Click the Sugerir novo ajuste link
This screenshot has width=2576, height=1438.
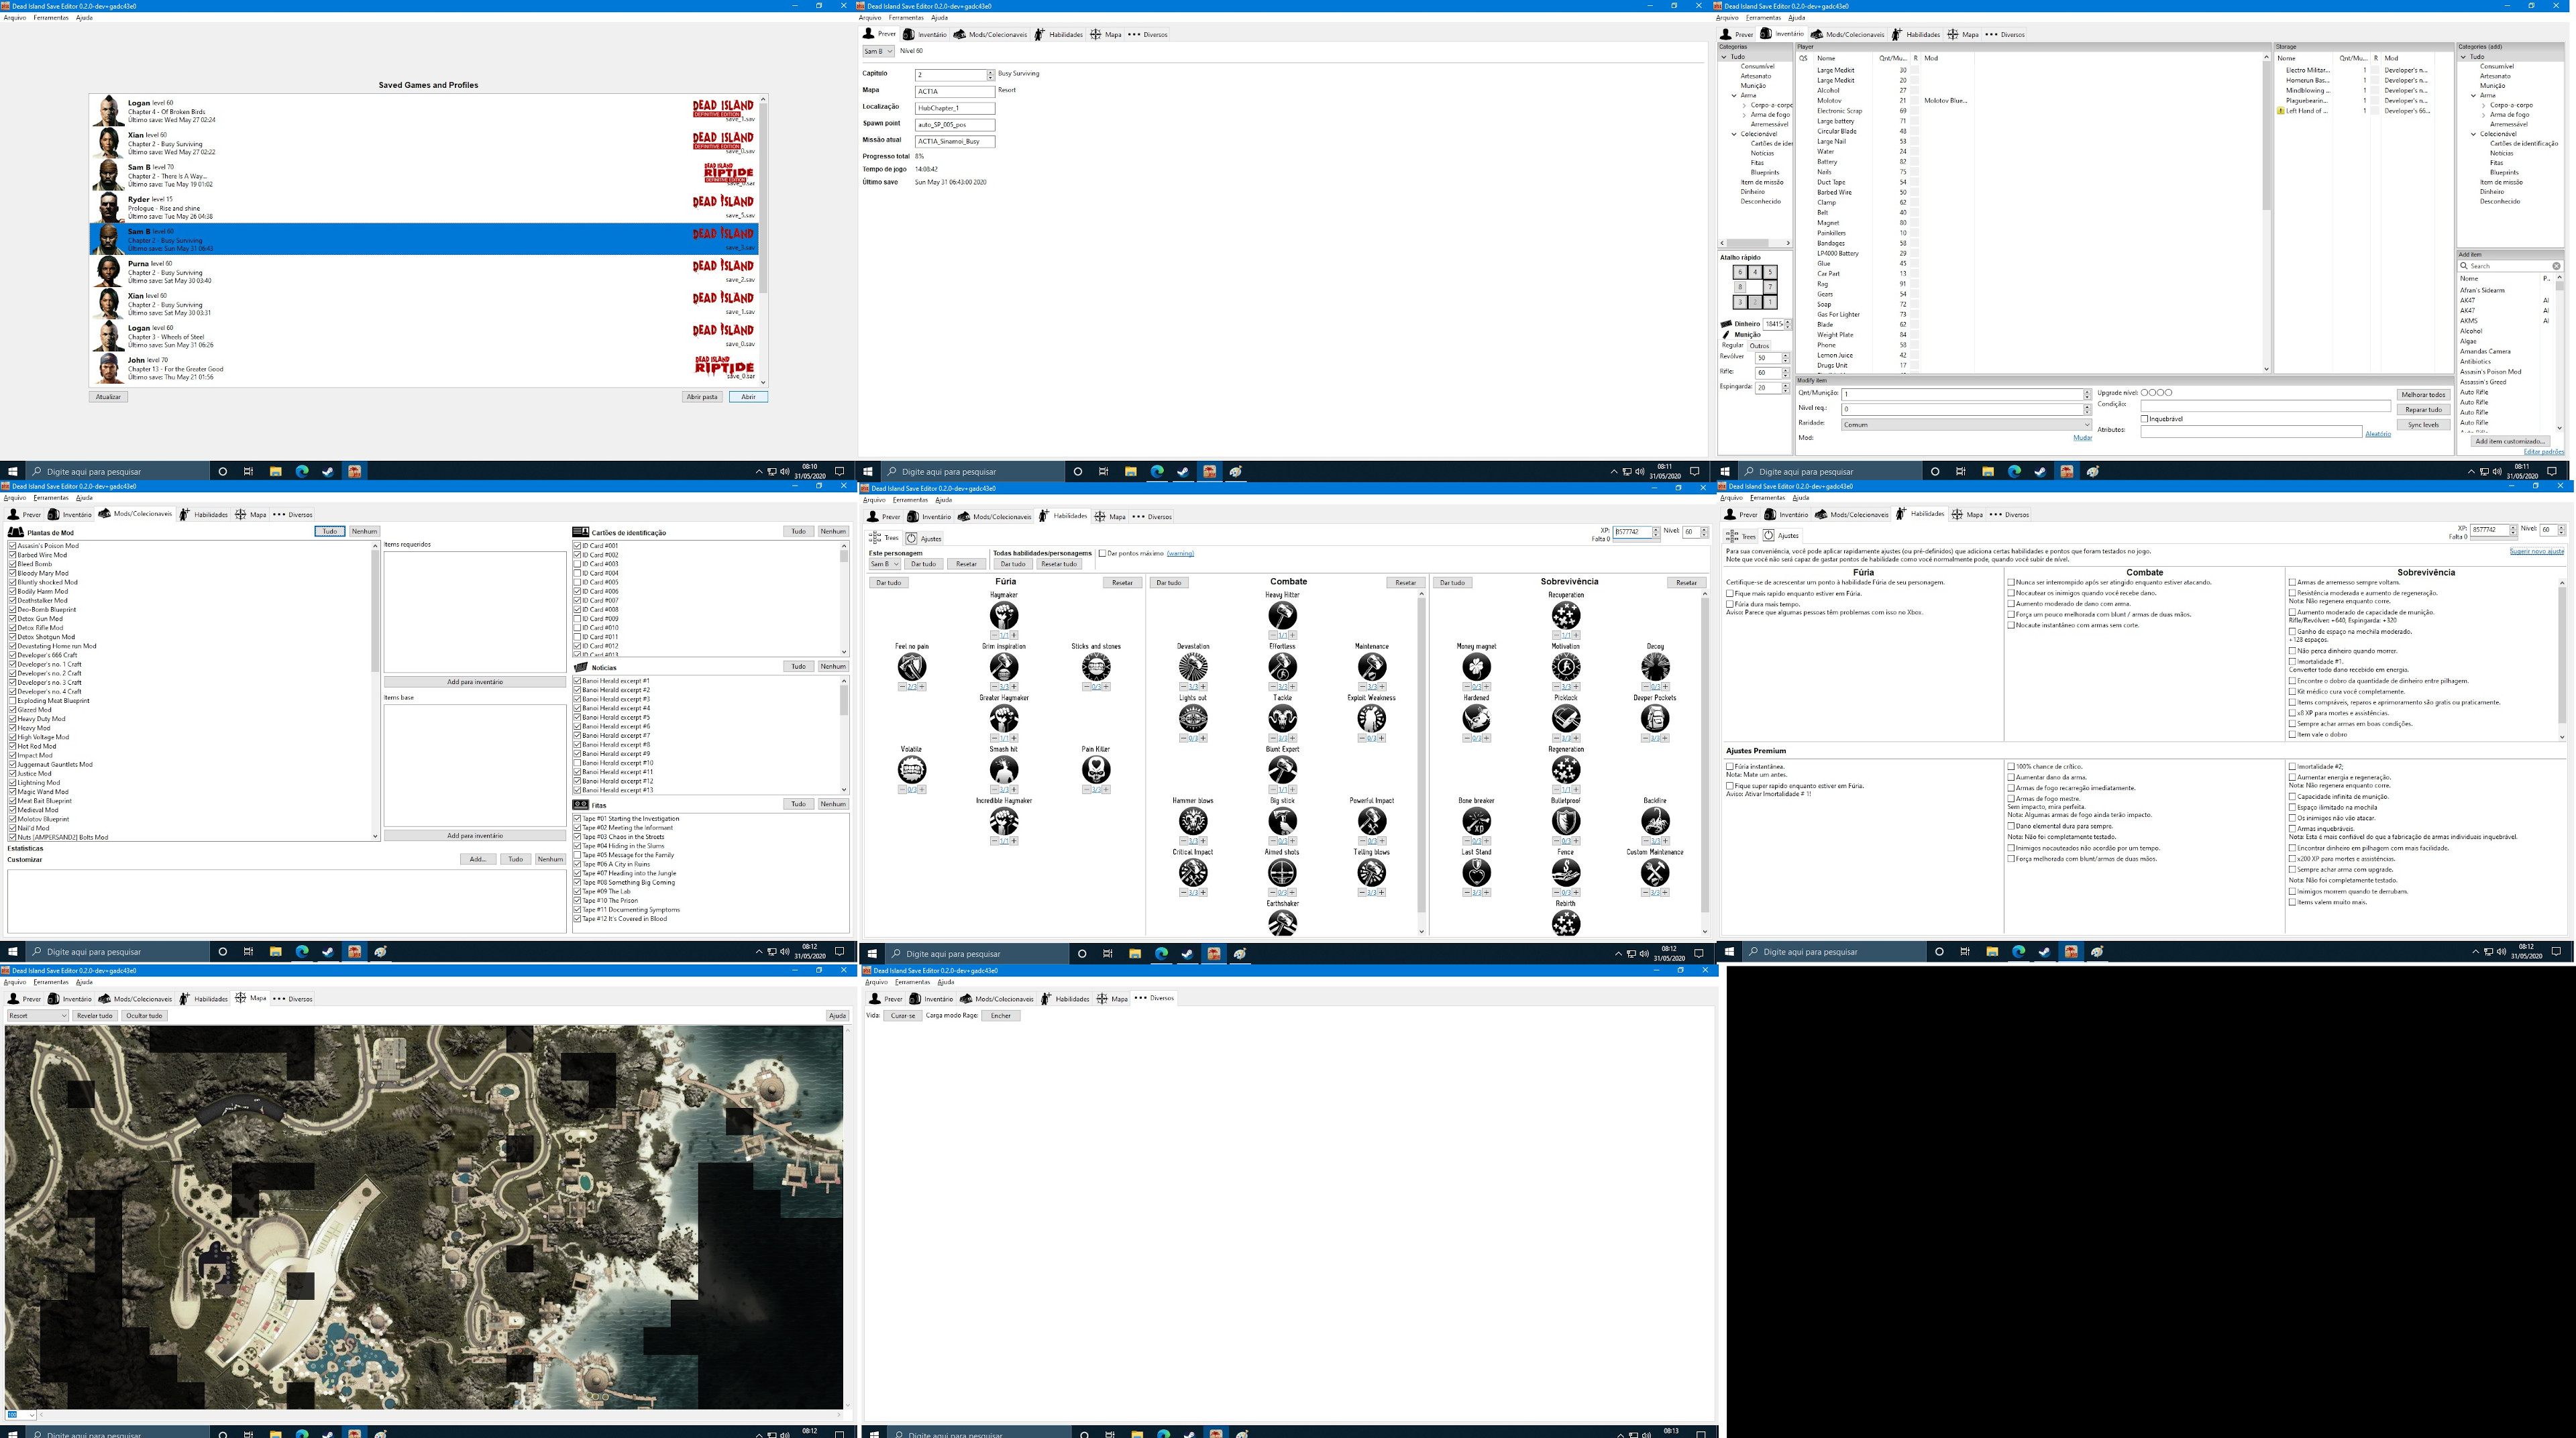tap(2536, 552)
